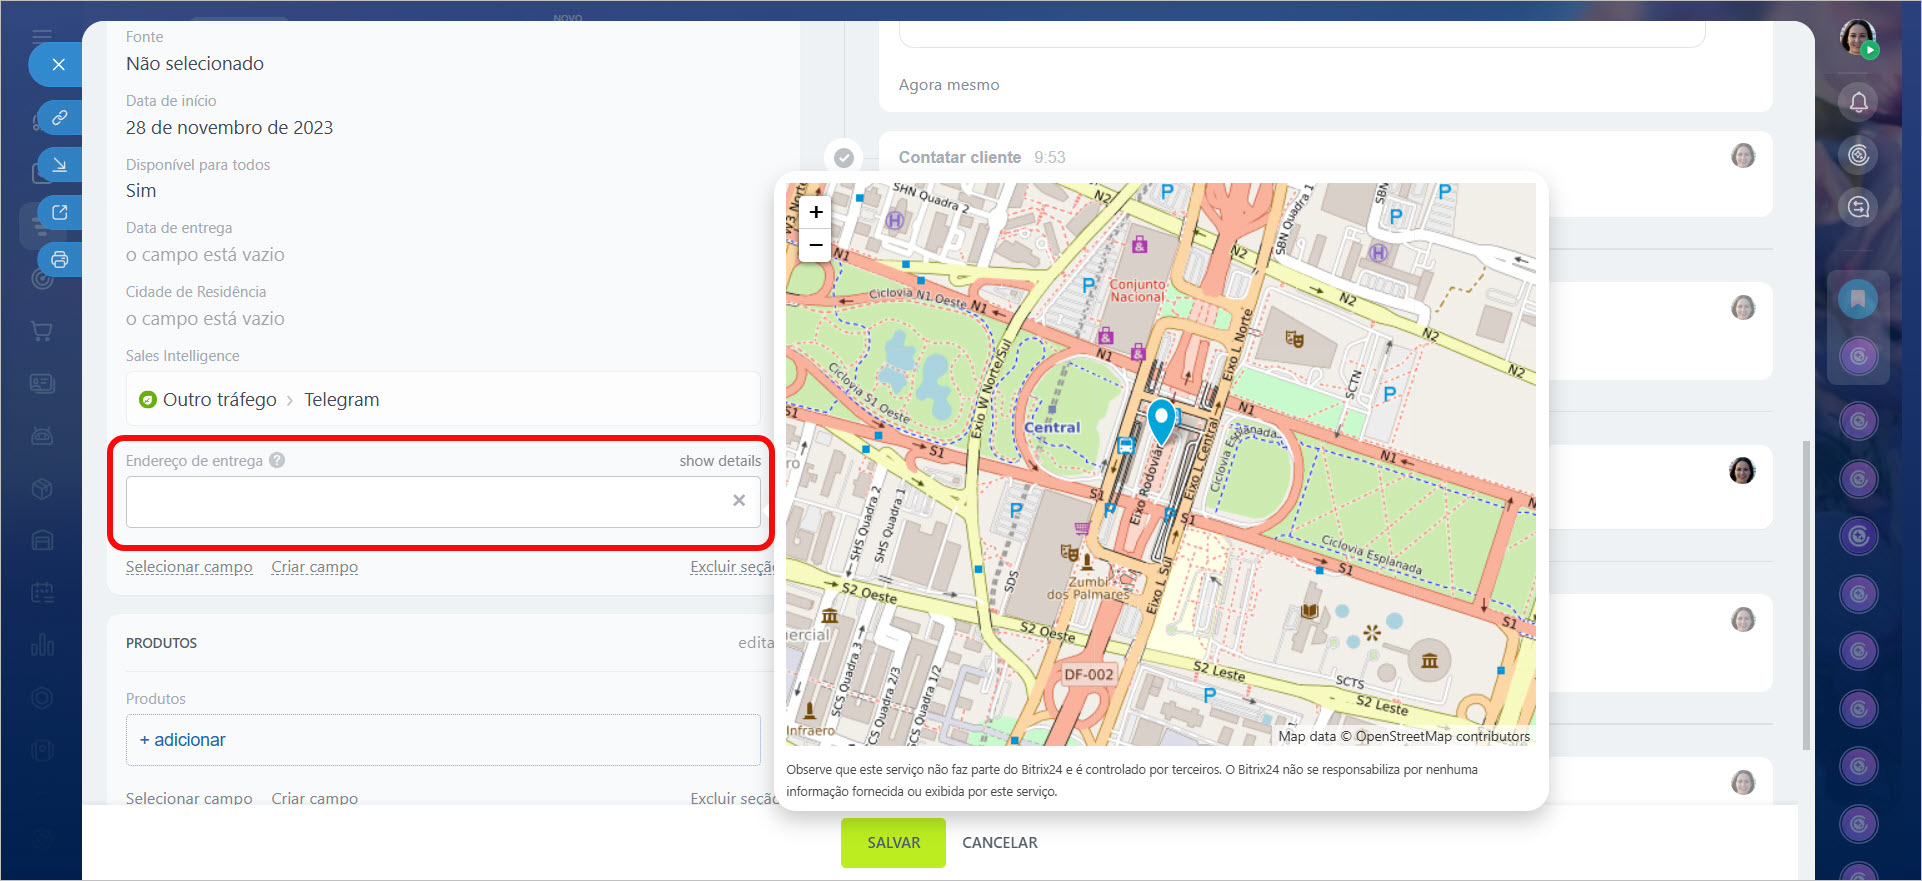Toggle the Contatar cliente completion checkmark
The image size is (1922, 881).
pyautogui.click(x=844, y=158)
